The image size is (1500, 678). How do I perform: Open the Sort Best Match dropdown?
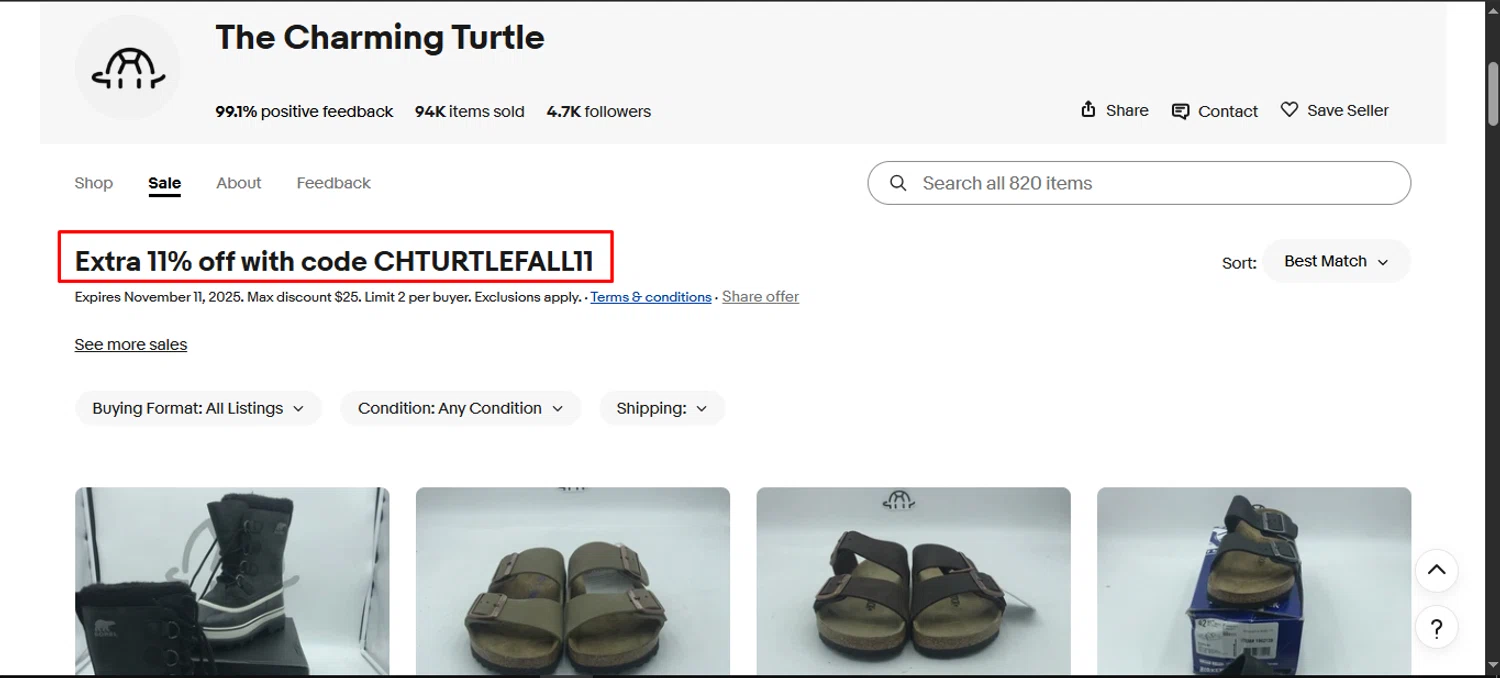pos(1336,261)
